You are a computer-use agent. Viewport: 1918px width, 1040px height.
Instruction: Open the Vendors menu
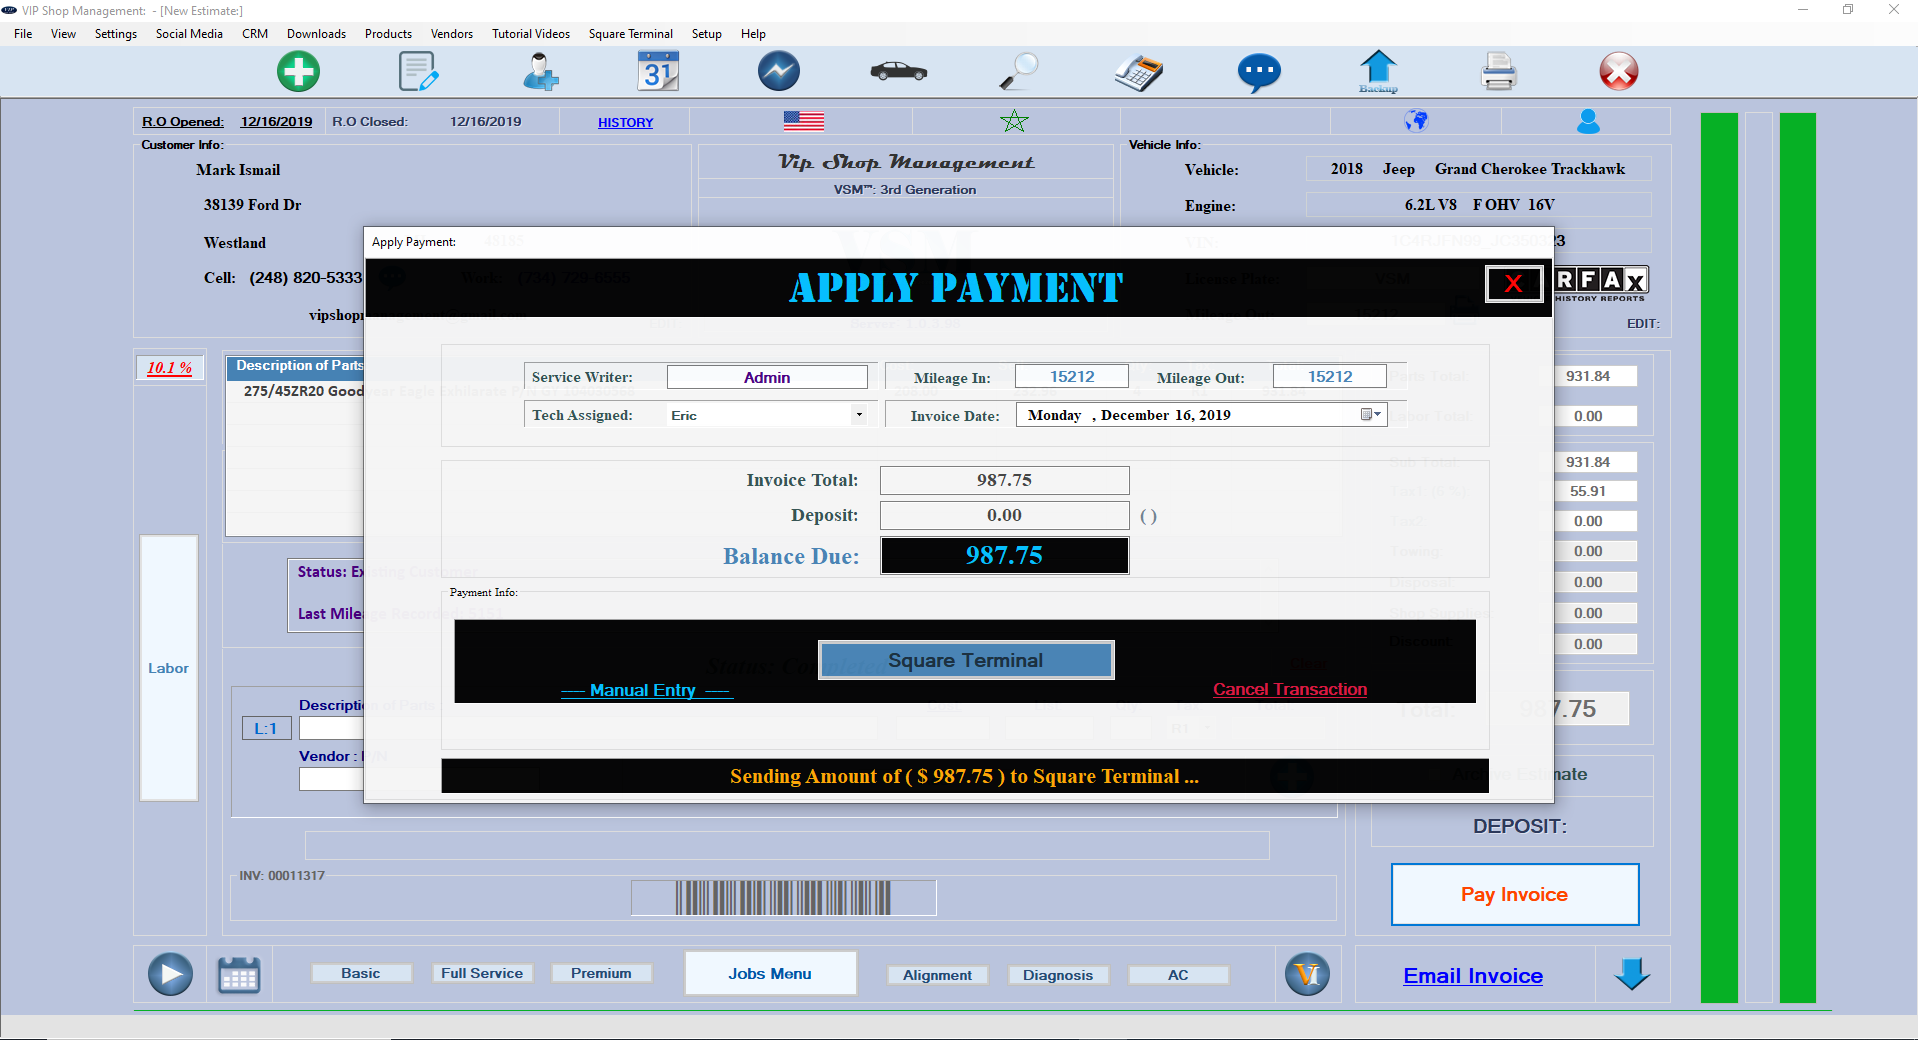pos(451,34)
